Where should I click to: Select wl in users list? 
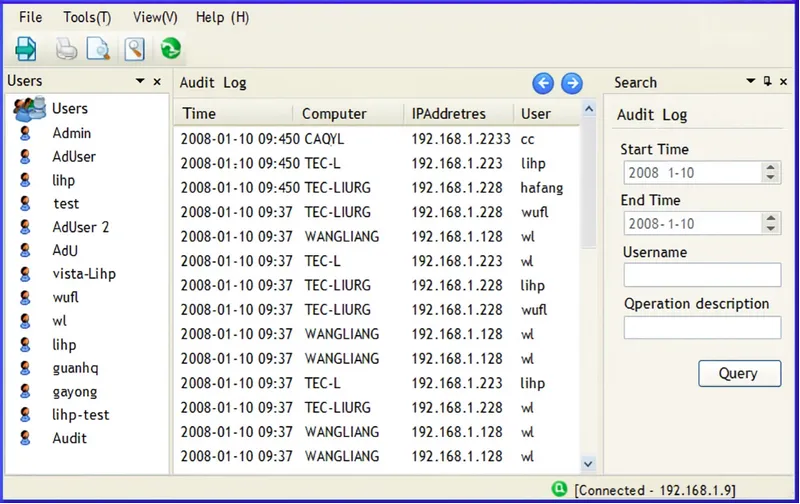click(59, 321)
